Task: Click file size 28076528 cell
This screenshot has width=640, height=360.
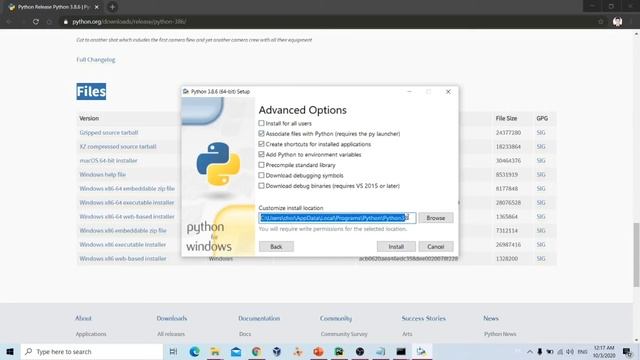Action: 508,202
